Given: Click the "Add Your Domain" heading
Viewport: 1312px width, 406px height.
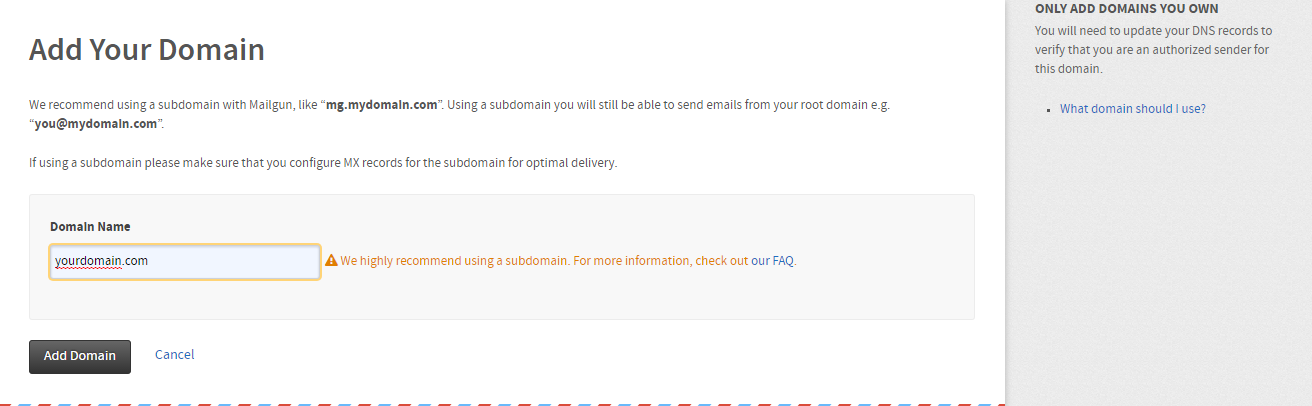Looking at the screenshot, I should [x=147, y=50].
